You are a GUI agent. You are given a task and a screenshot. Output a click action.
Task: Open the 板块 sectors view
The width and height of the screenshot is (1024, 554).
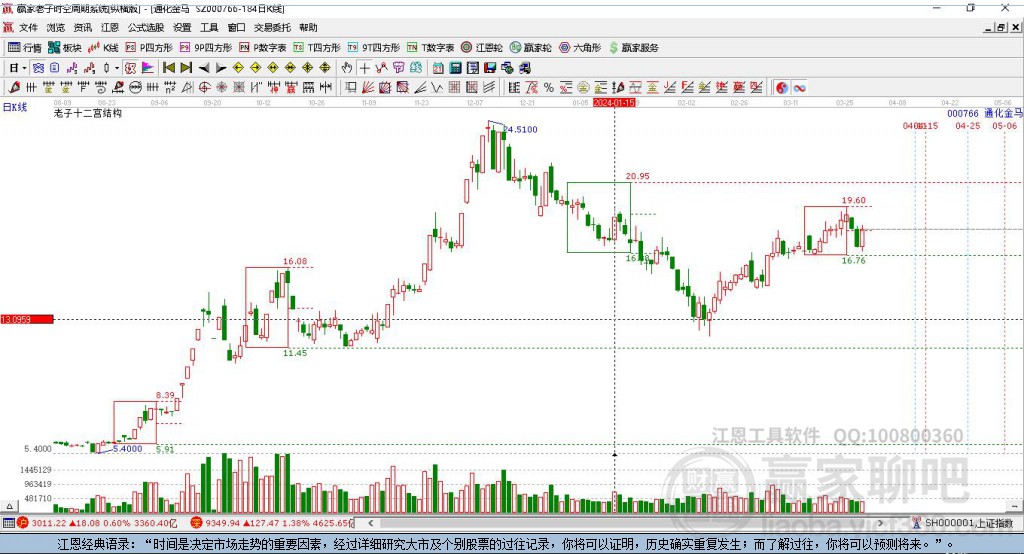click(64, 48)
